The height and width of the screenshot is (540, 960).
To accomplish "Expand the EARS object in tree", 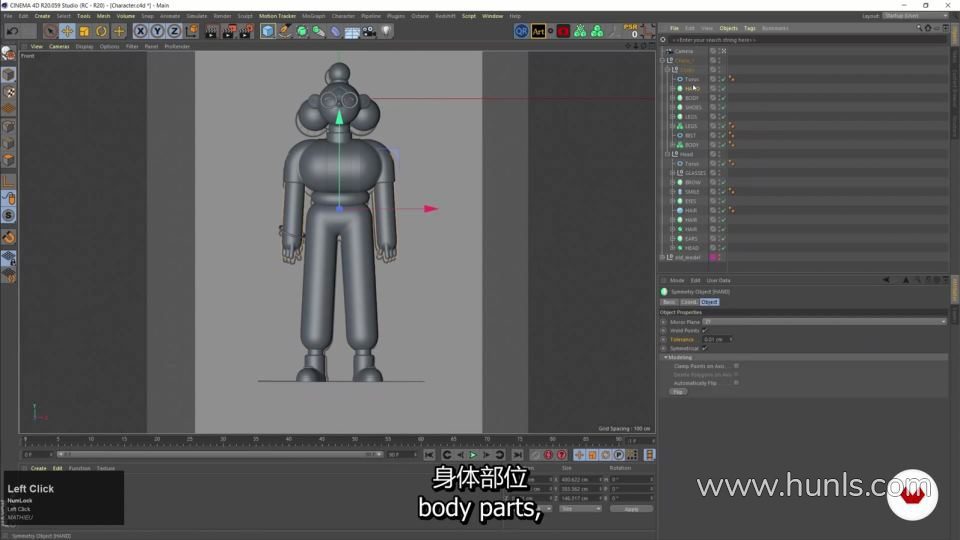I will pyautogui.click(x=672, y=239).
